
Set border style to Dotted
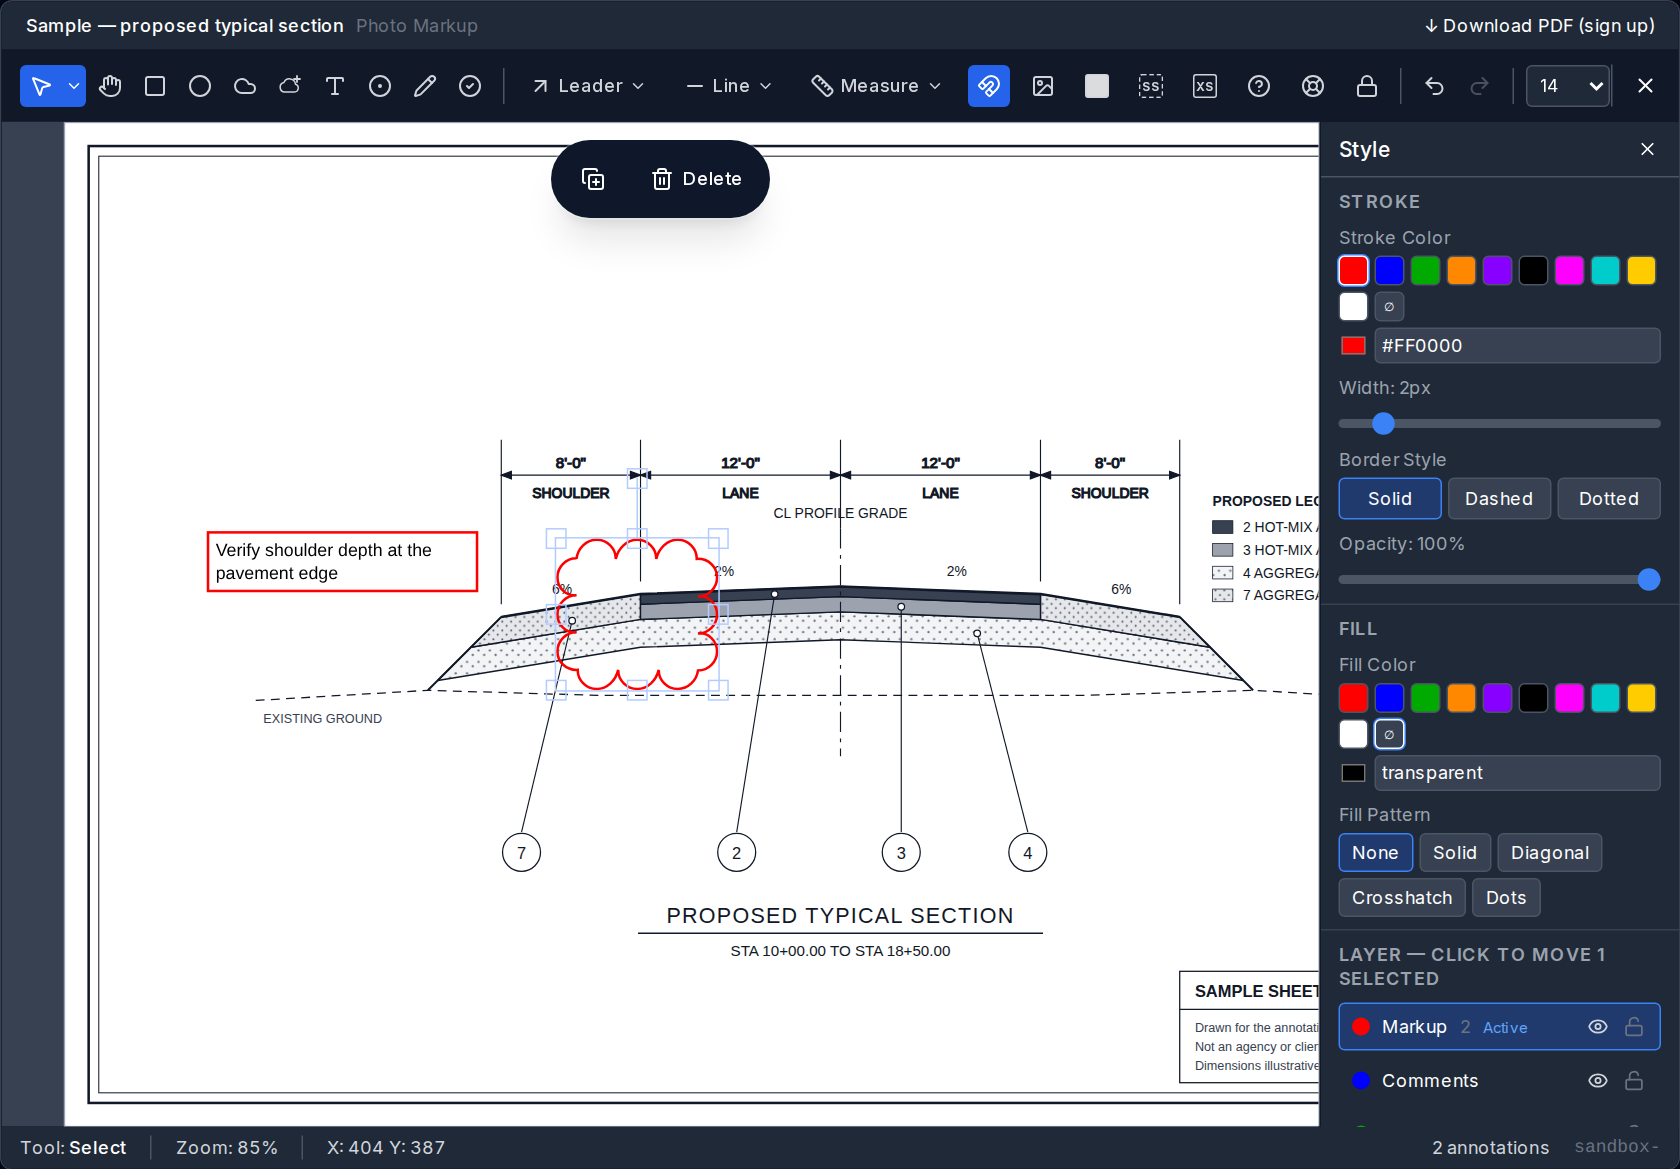[x=1608, y=499]
